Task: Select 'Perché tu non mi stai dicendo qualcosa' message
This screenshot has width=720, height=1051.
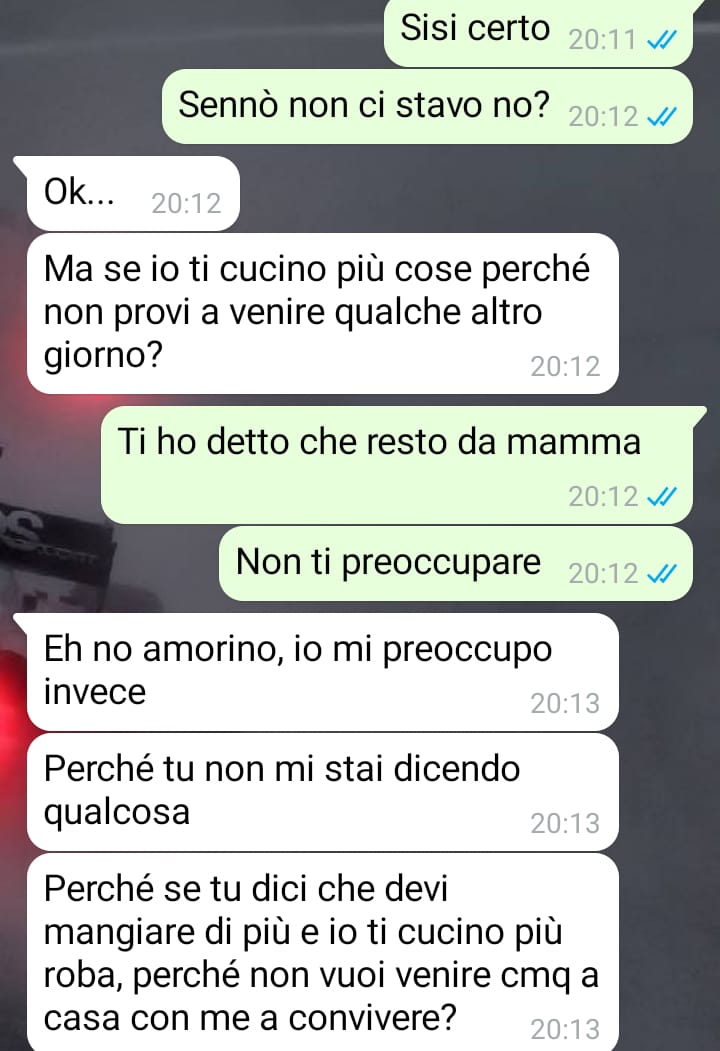Action: [322, 792]
